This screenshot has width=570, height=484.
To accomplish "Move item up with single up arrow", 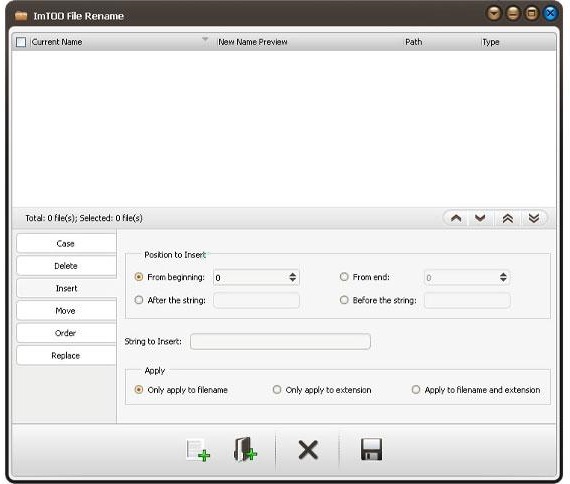I will 456,218.
